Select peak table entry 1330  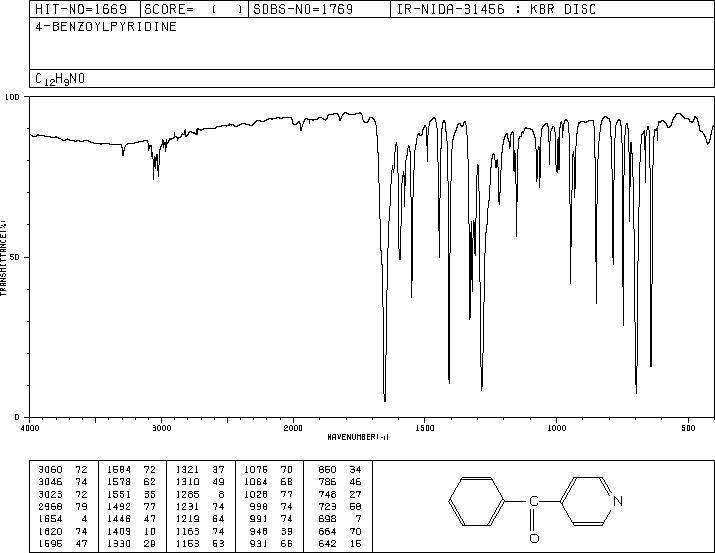pos(119,544)
